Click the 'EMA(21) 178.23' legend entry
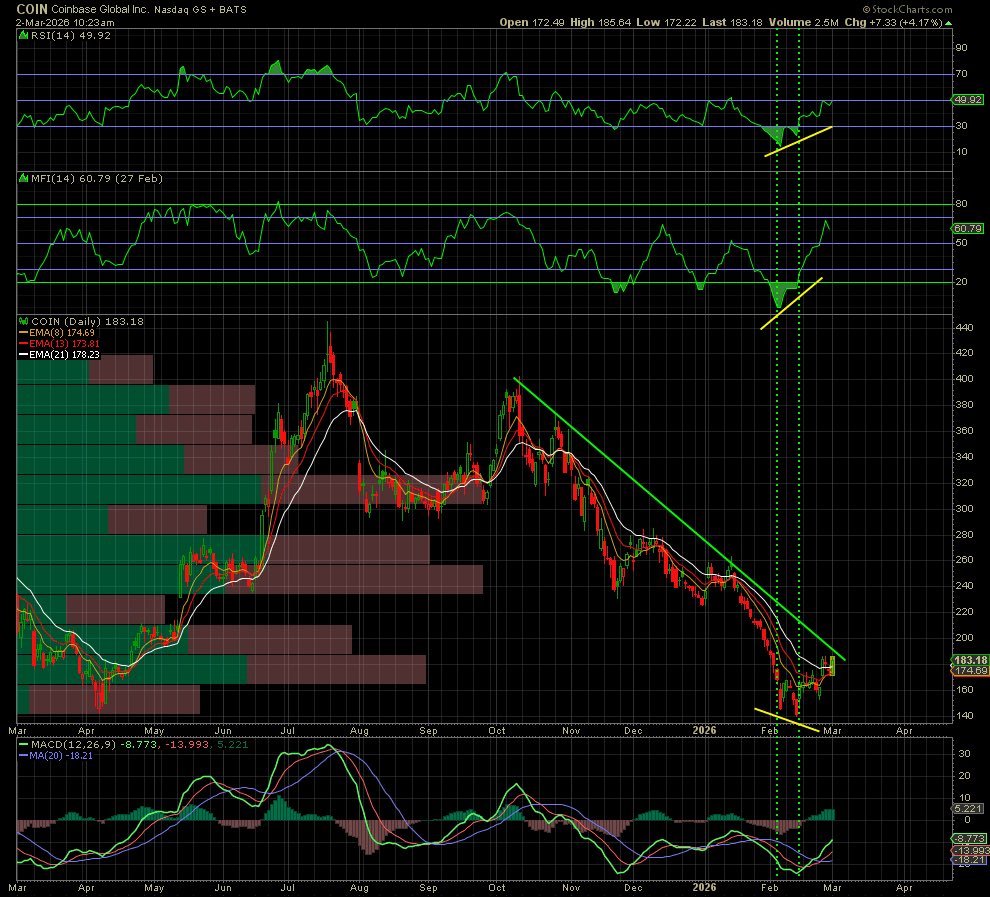The image size is (990, 897). (x=64, y=355)
